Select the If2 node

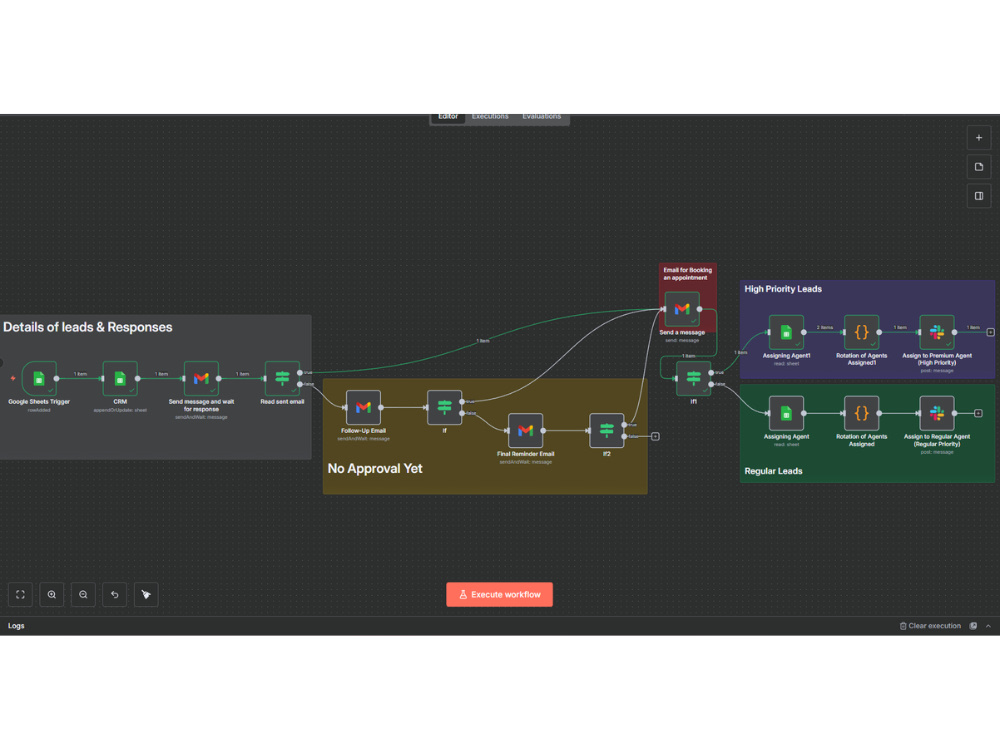(607, 430)
